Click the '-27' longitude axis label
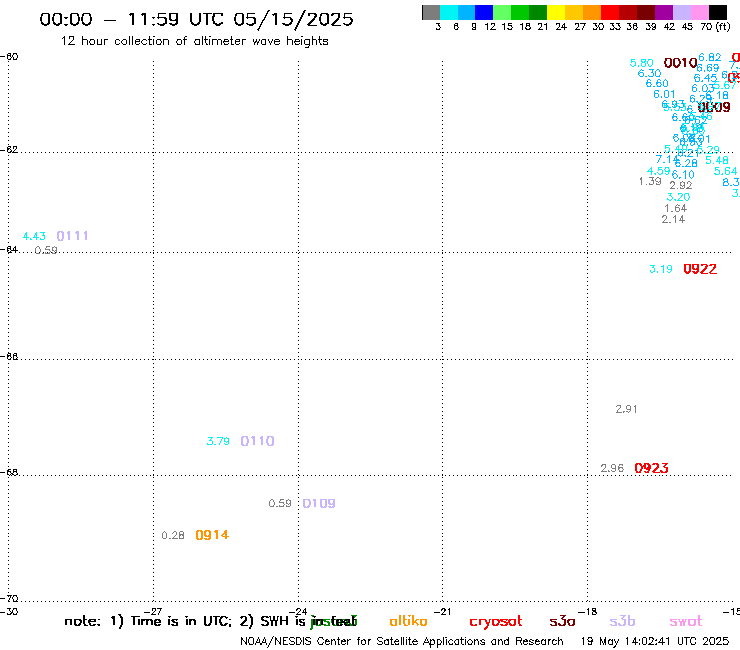Screen dimensions: 740x650 coord(153,612)
